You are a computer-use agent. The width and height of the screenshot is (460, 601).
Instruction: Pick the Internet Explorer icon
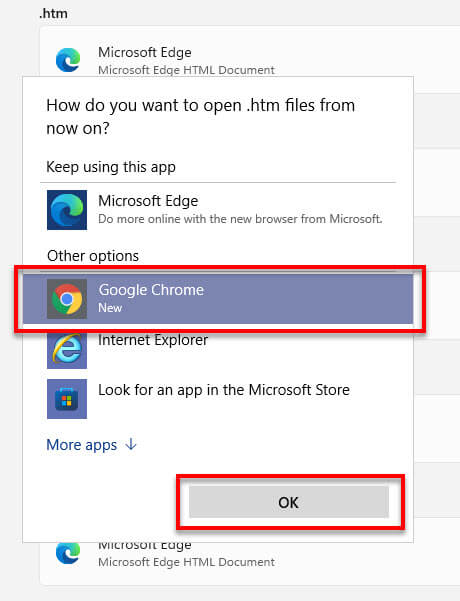[x=67, y=350]
